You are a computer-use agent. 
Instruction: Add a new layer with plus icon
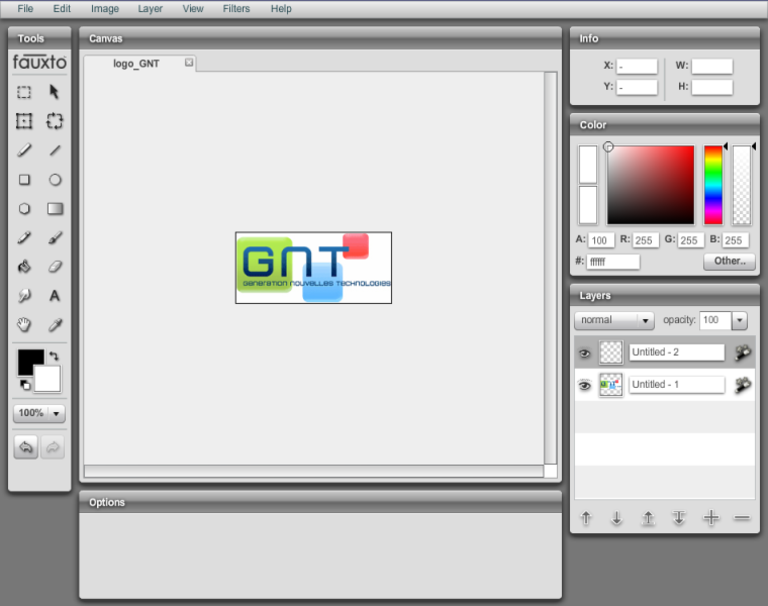711,517
